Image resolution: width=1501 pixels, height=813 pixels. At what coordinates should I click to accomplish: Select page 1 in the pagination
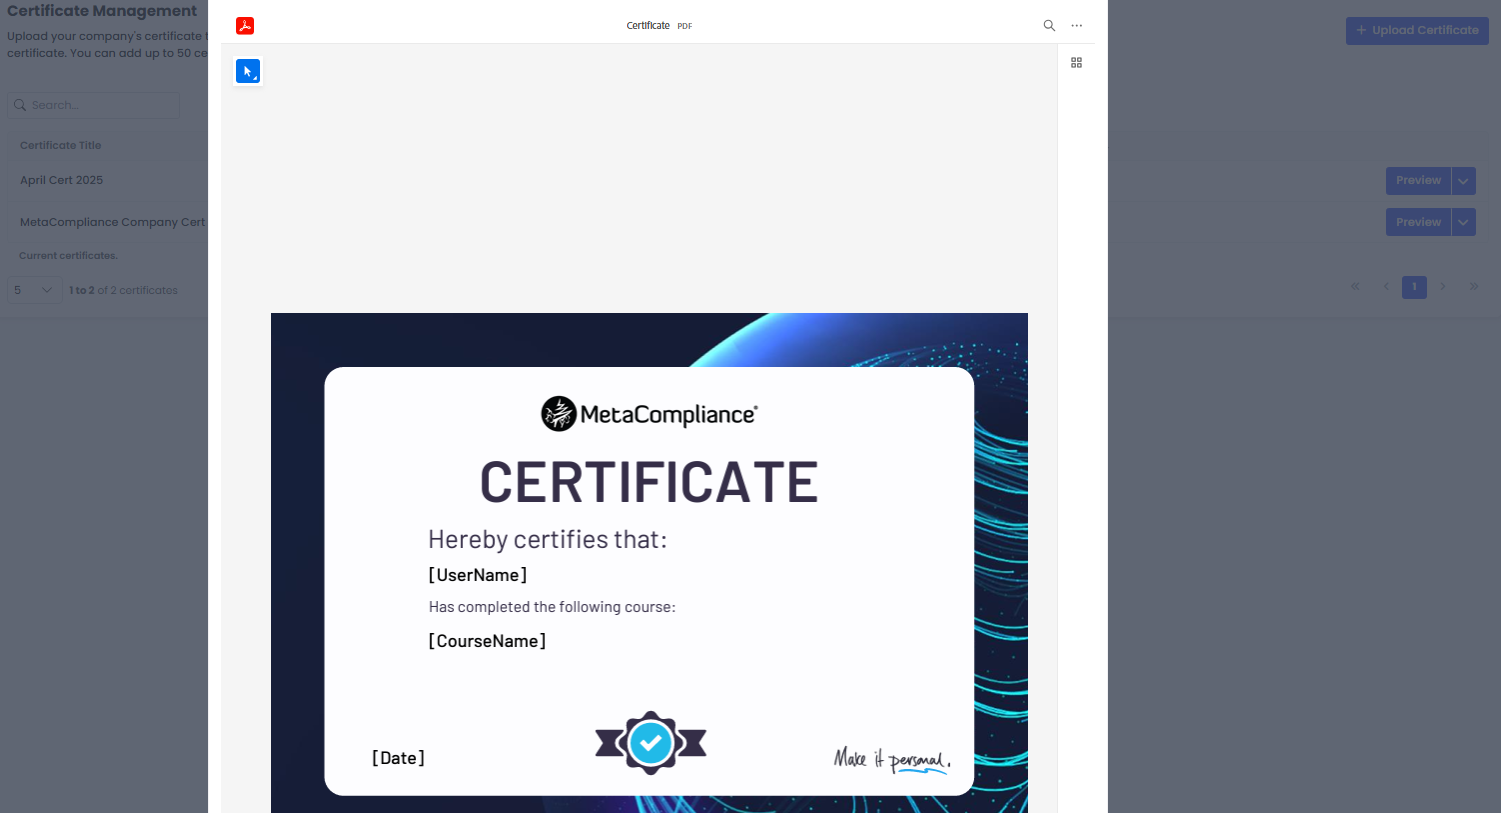point(1414,287)
